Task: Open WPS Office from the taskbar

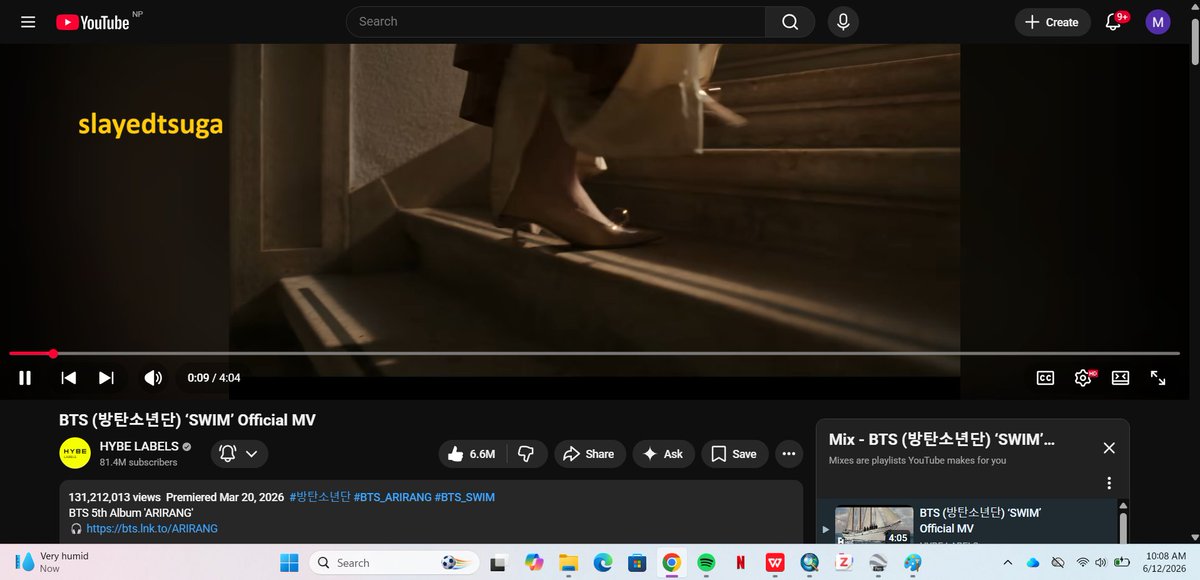Action: coord(775,563)
